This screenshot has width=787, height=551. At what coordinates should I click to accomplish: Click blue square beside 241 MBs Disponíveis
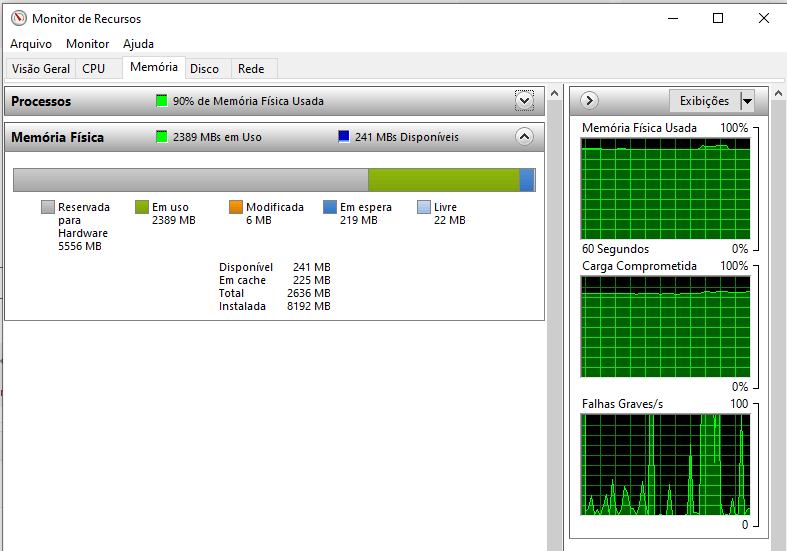pos(344,136)
